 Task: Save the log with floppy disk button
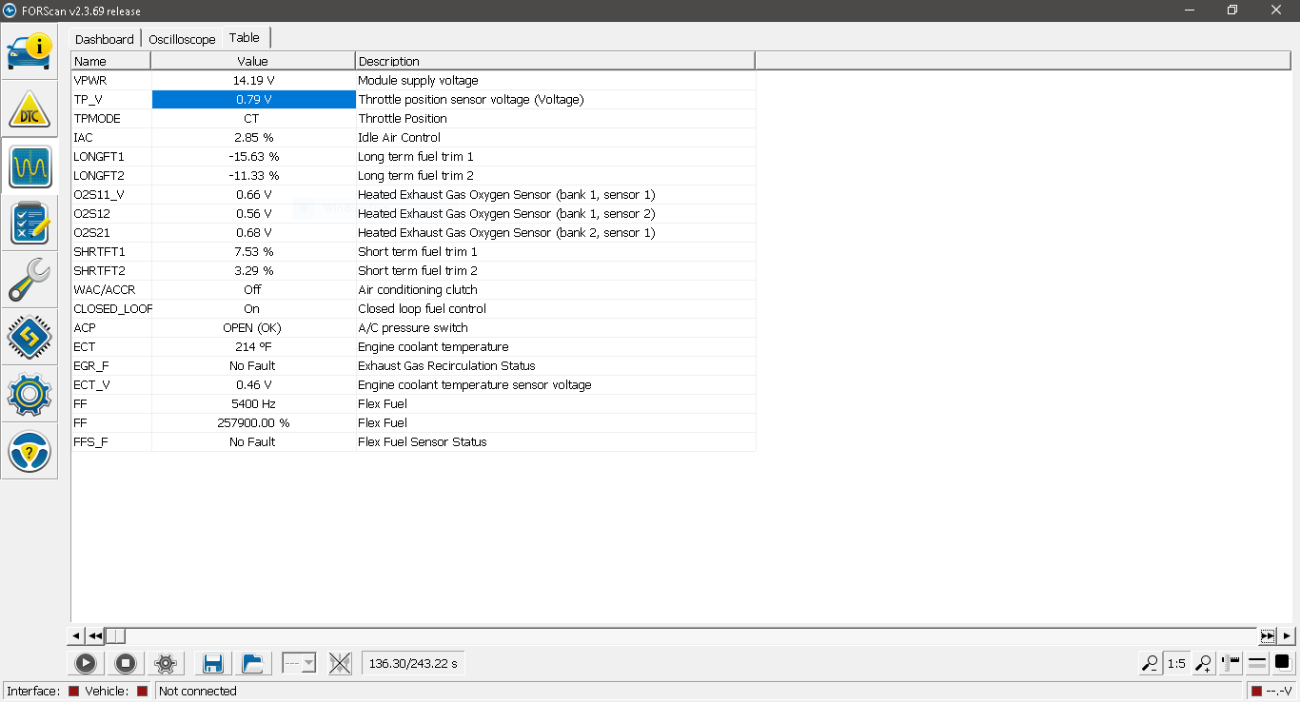(x=212, y=663)
